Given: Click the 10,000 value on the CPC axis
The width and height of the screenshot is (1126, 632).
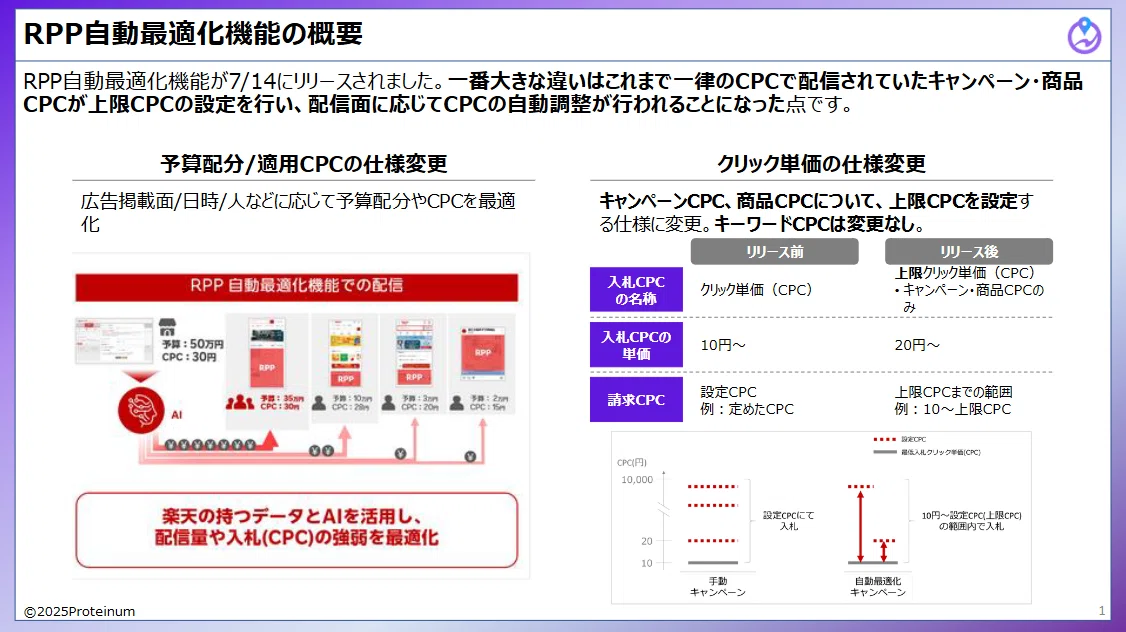Looking at the screenshot, I should (637, 480).
